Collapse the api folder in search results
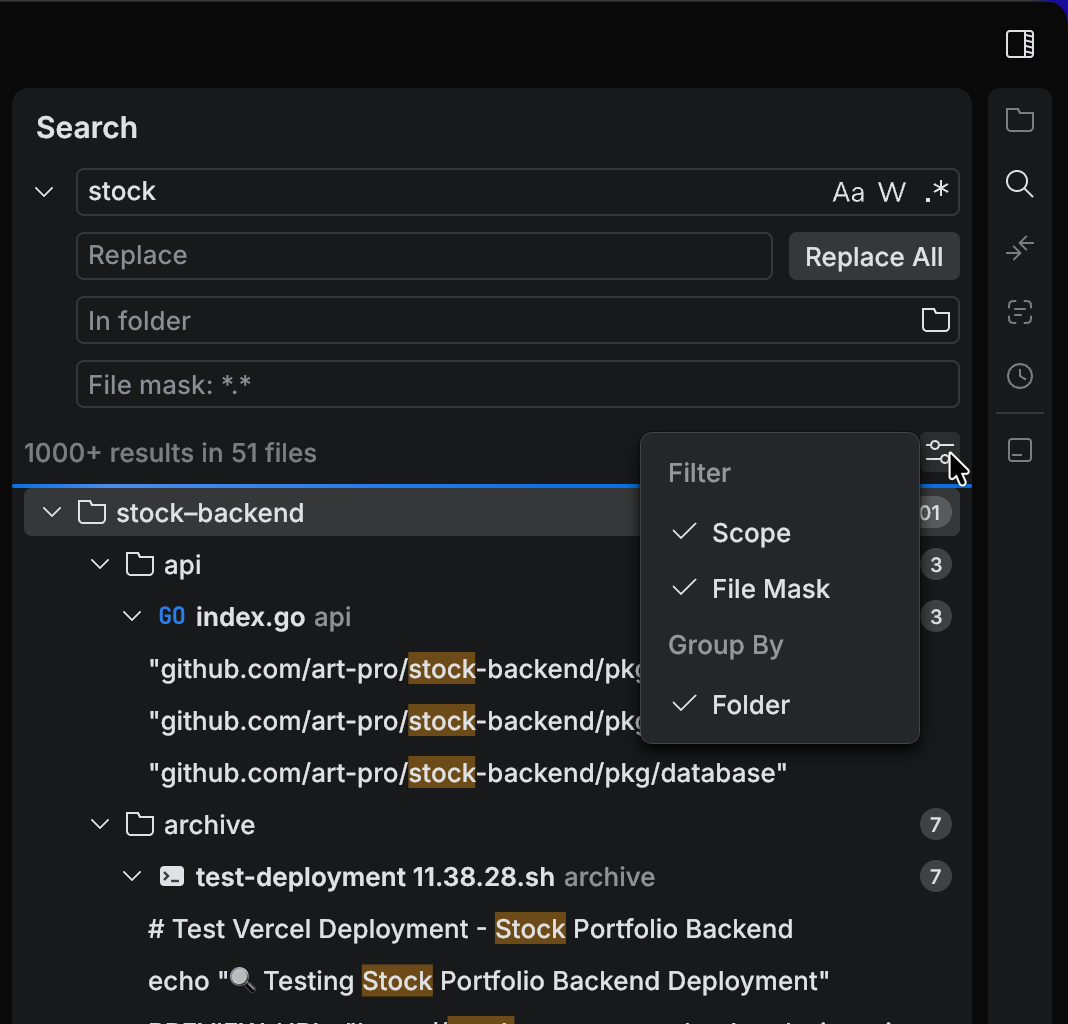Viewport: 1068px width, 1024px height. 99,564
